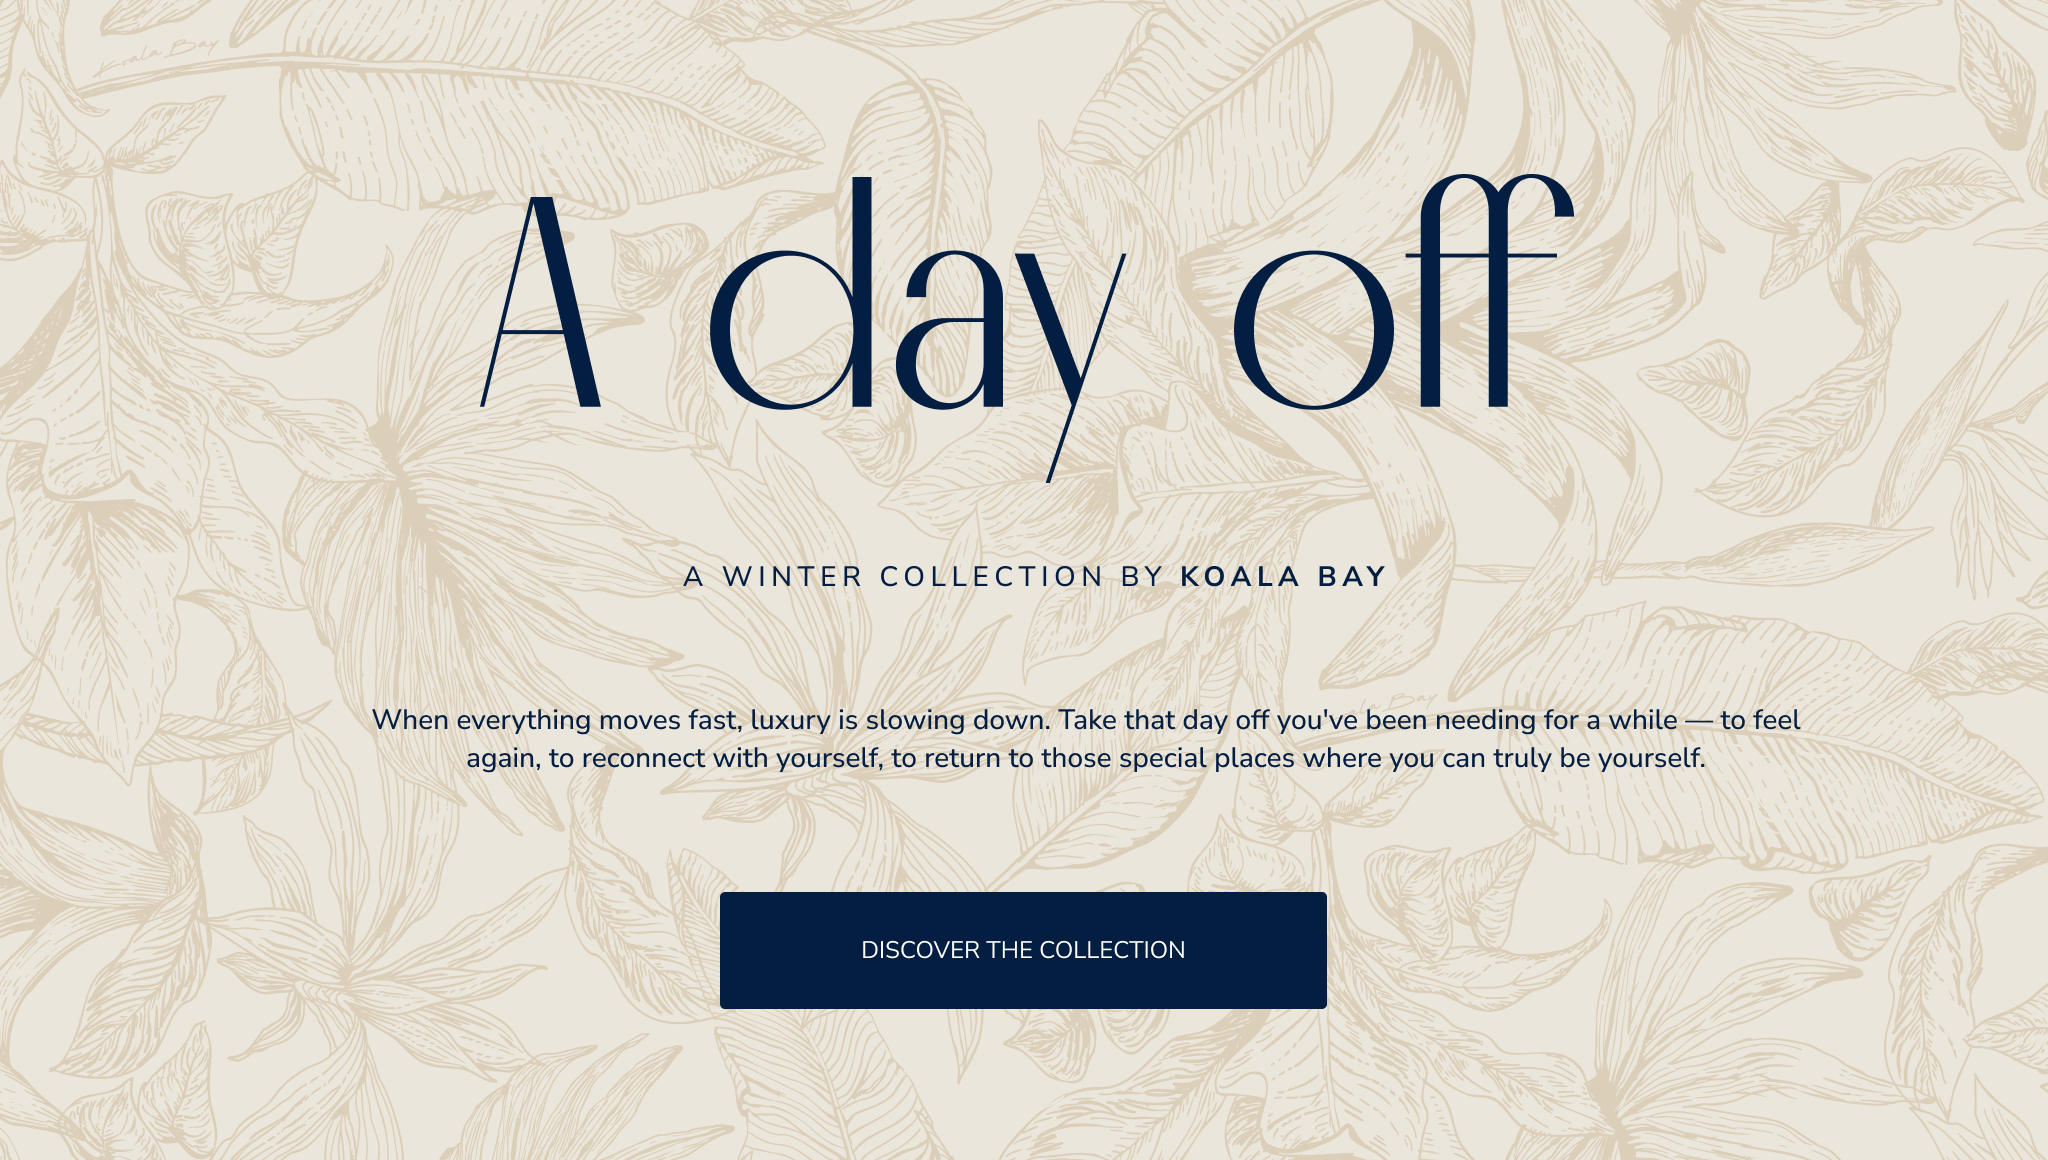Click the em dash in the description text
Screen dimensions: 2048x1160
pyautogui.click(x=1699, y=720)
